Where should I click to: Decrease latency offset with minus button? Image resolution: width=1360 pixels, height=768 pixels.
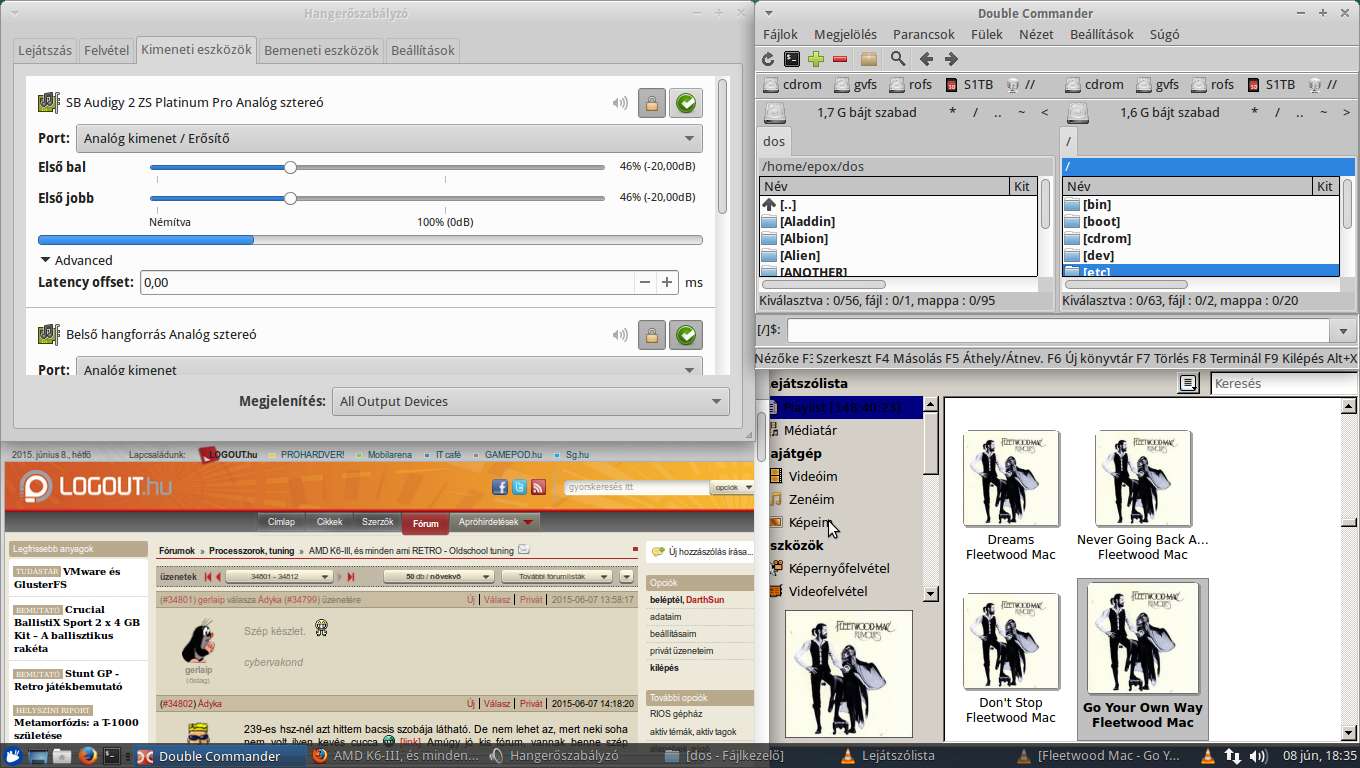[x=645, y=282]
